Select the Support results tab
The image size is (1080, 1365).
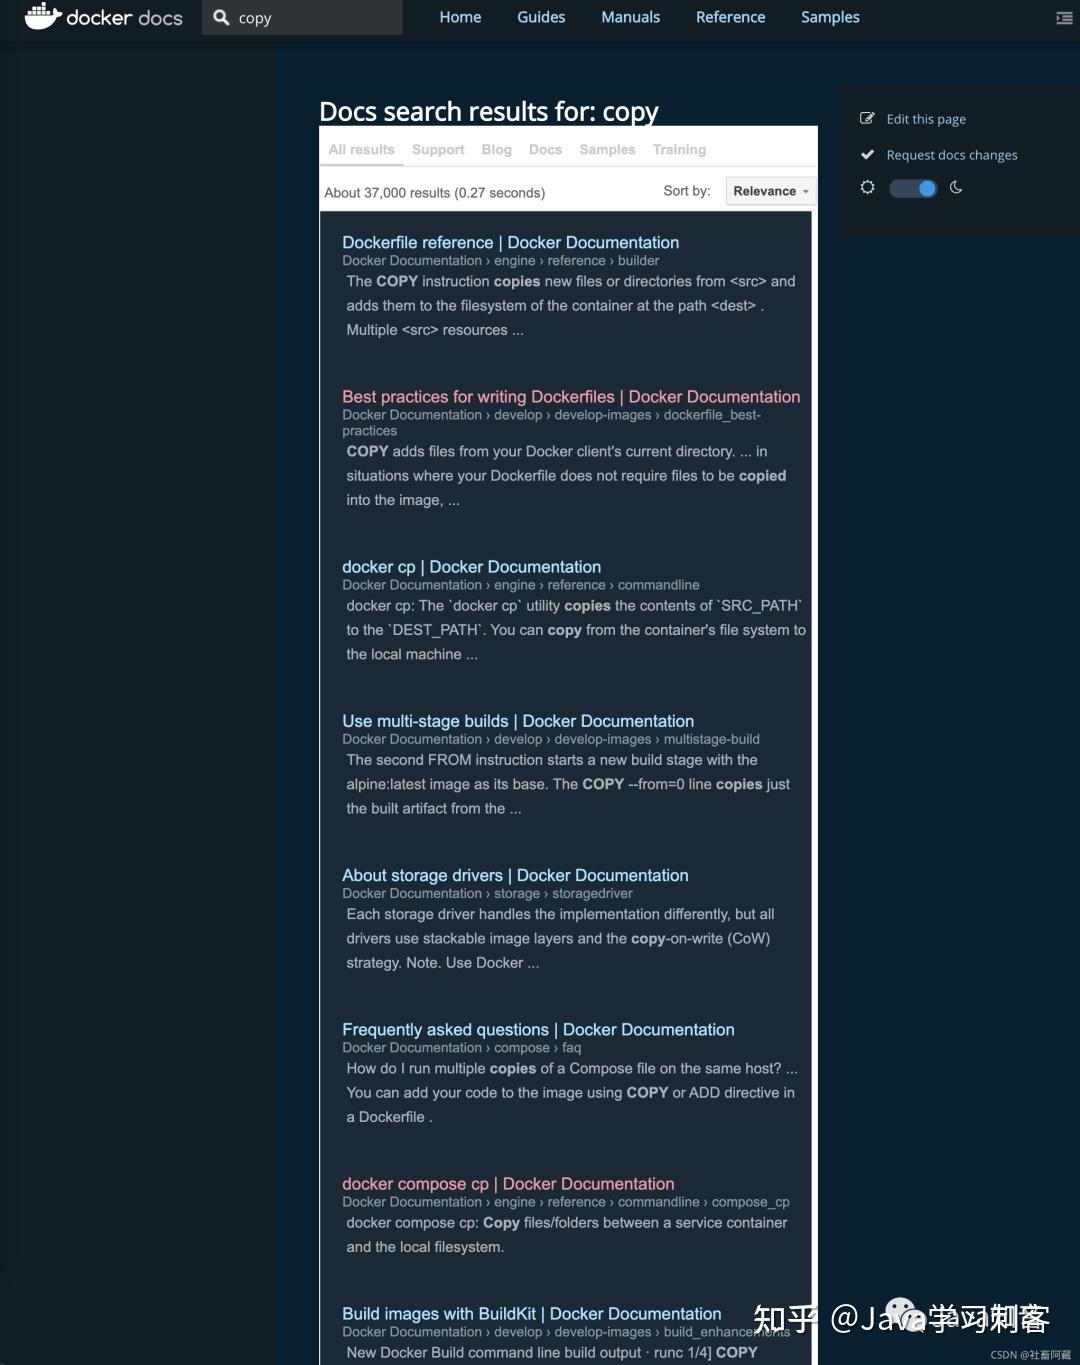point(438,149)
